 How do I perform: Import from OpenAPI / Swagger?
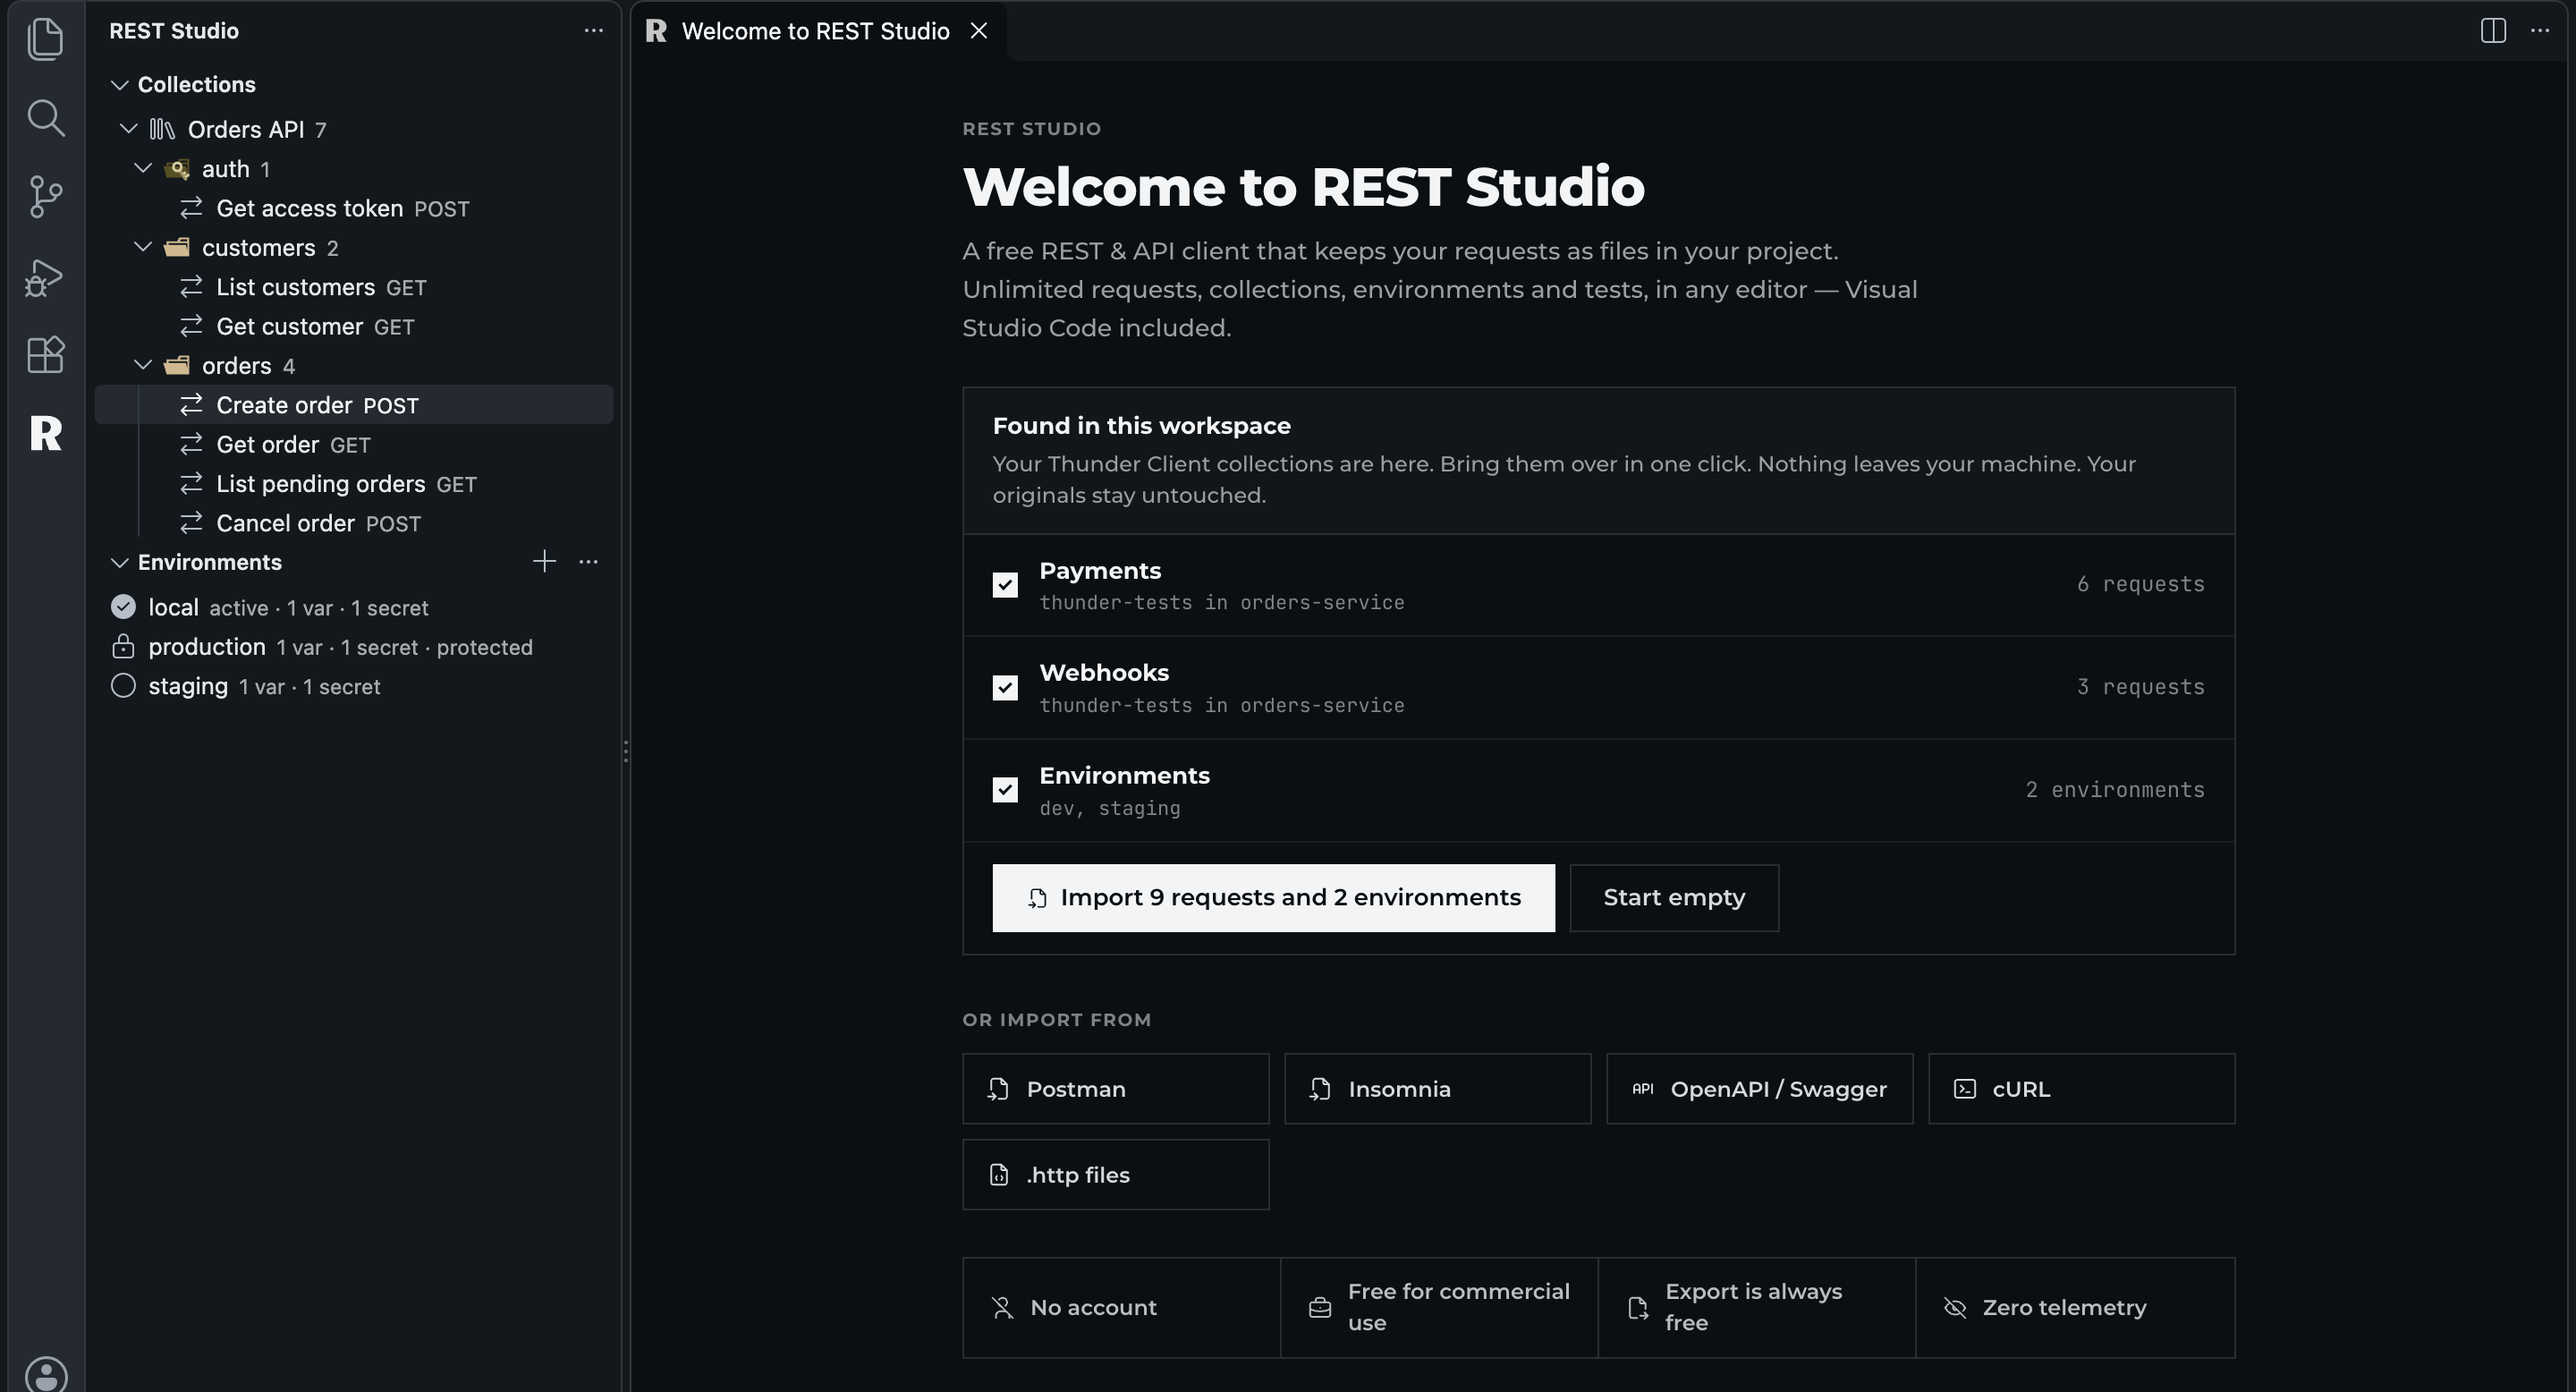[x=1759, y=1089]
